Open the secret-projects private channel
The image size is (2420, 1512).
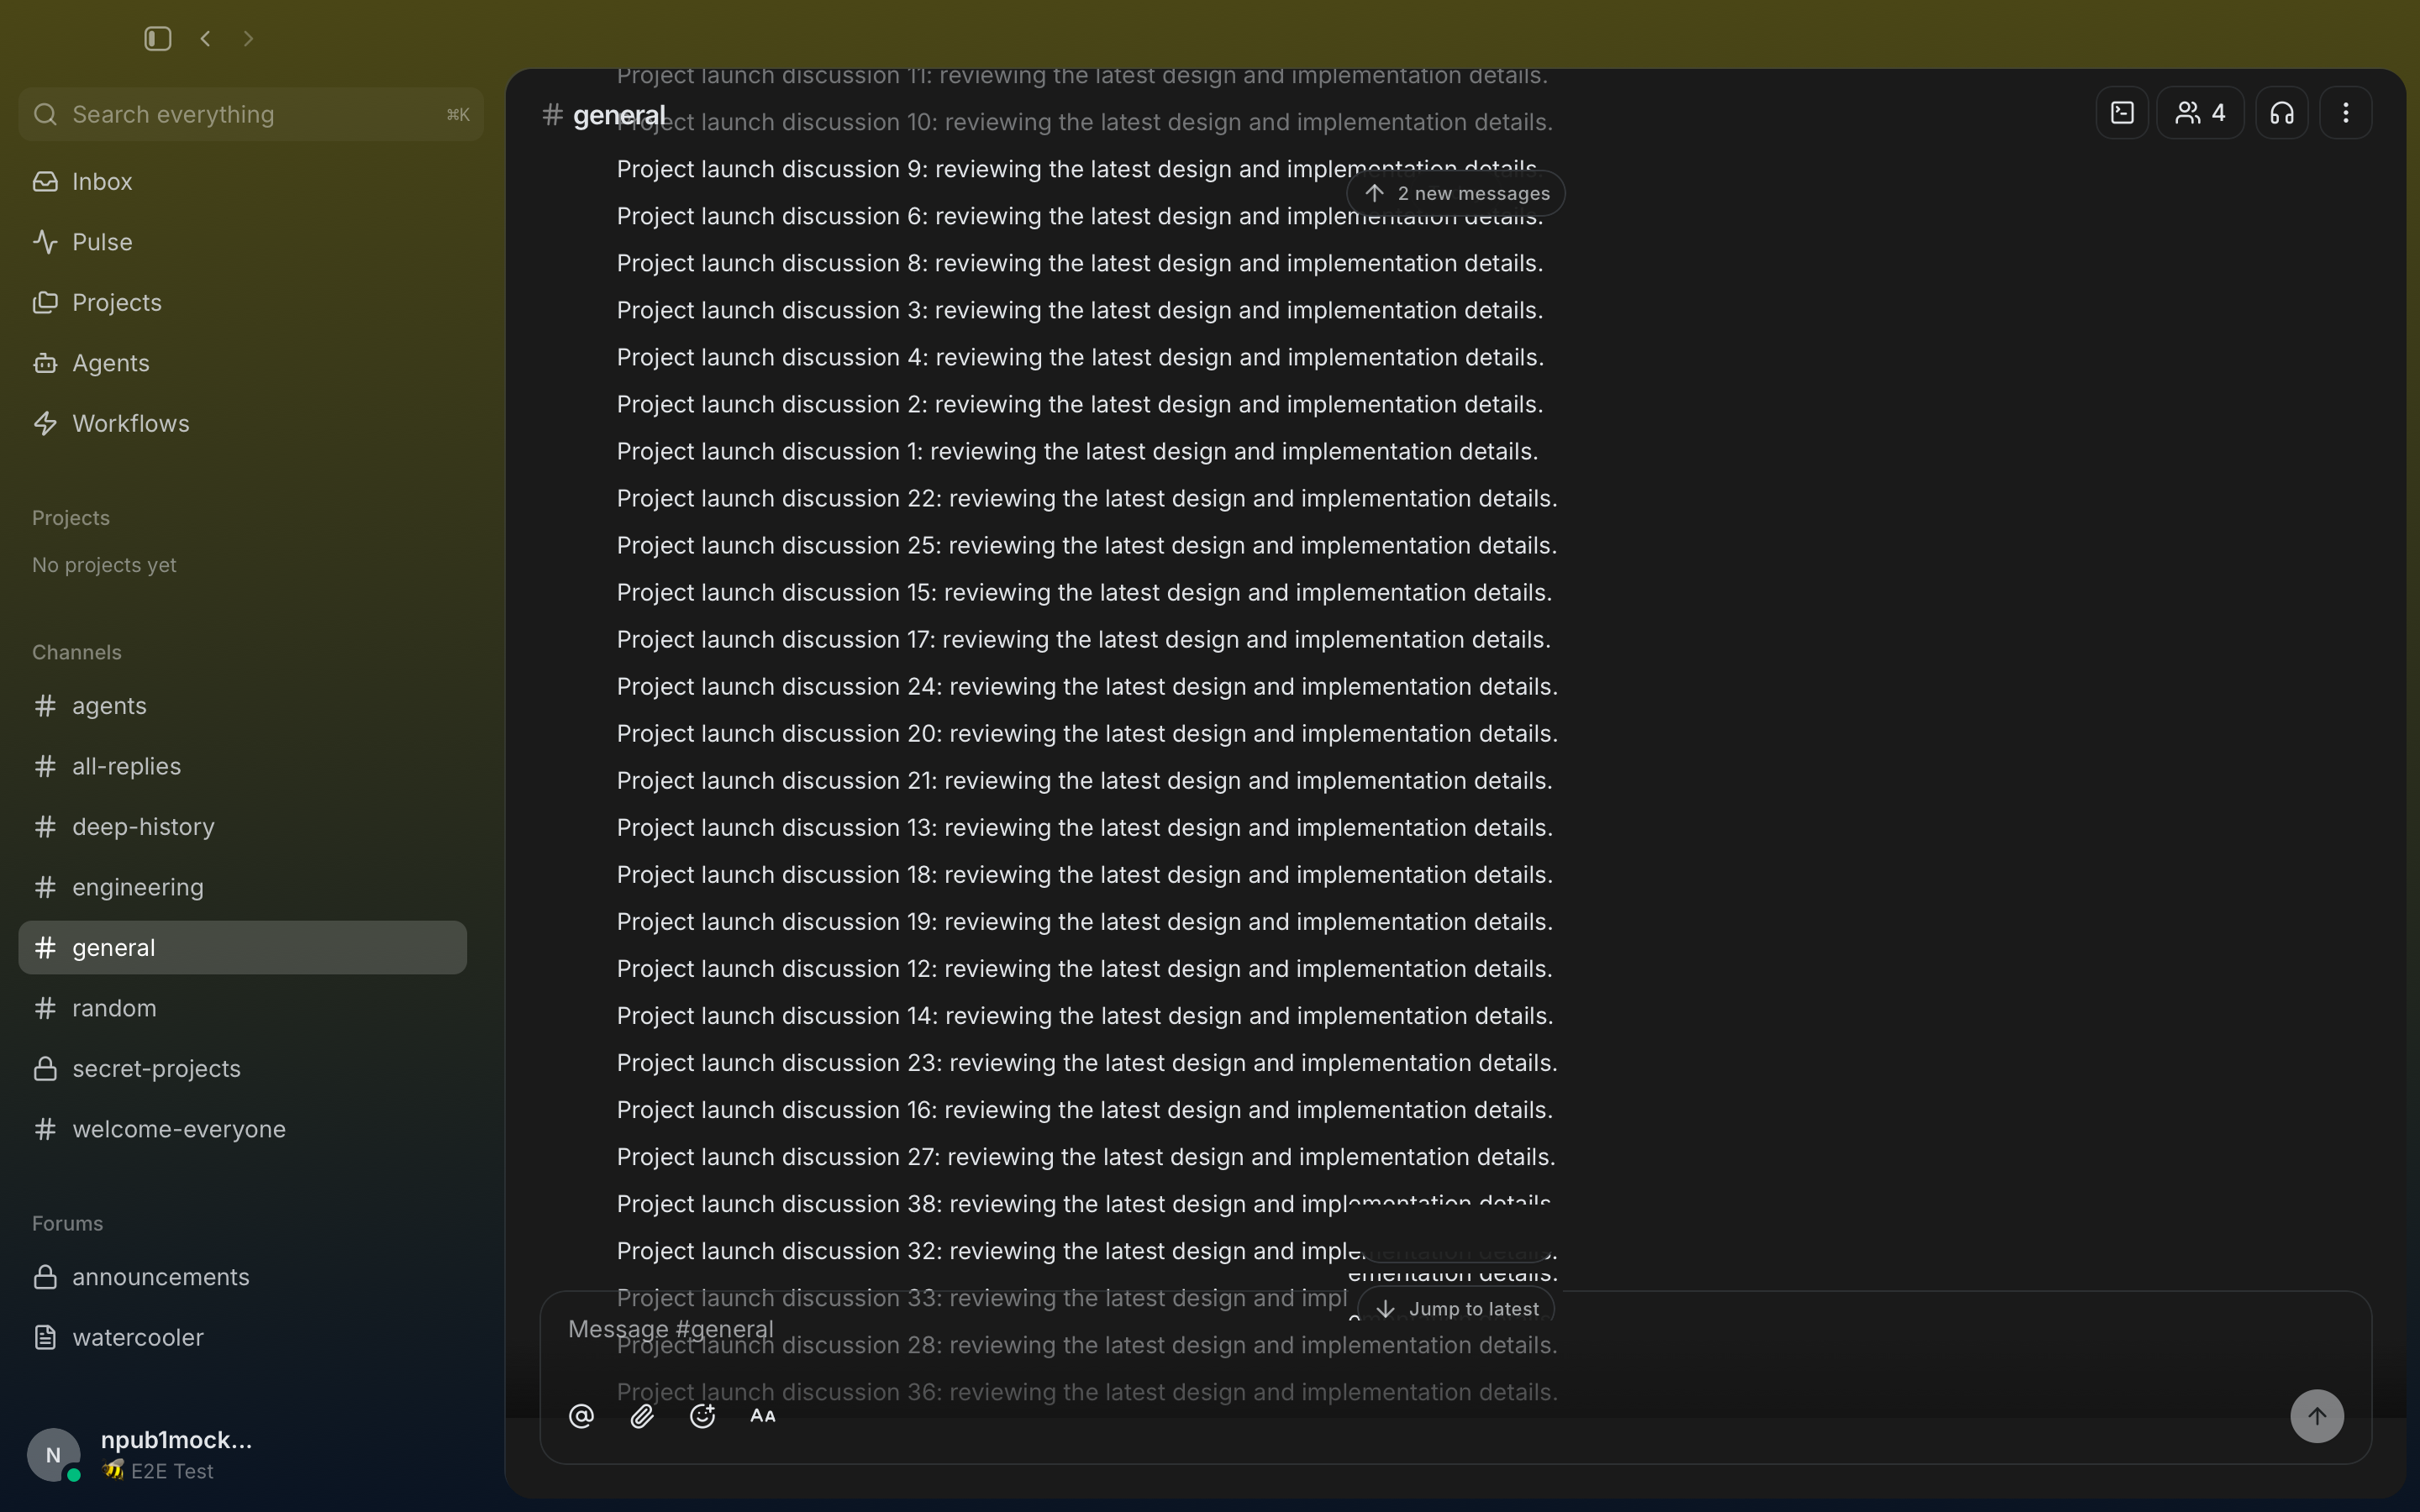point(242,1068)
